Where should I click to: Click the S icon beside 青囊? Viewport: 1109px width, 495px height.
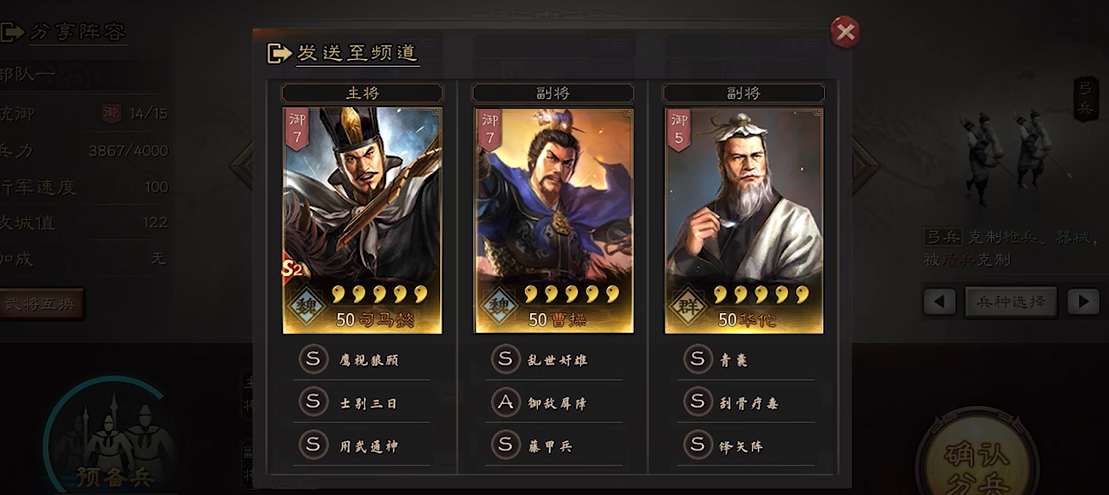coord(697,359)
